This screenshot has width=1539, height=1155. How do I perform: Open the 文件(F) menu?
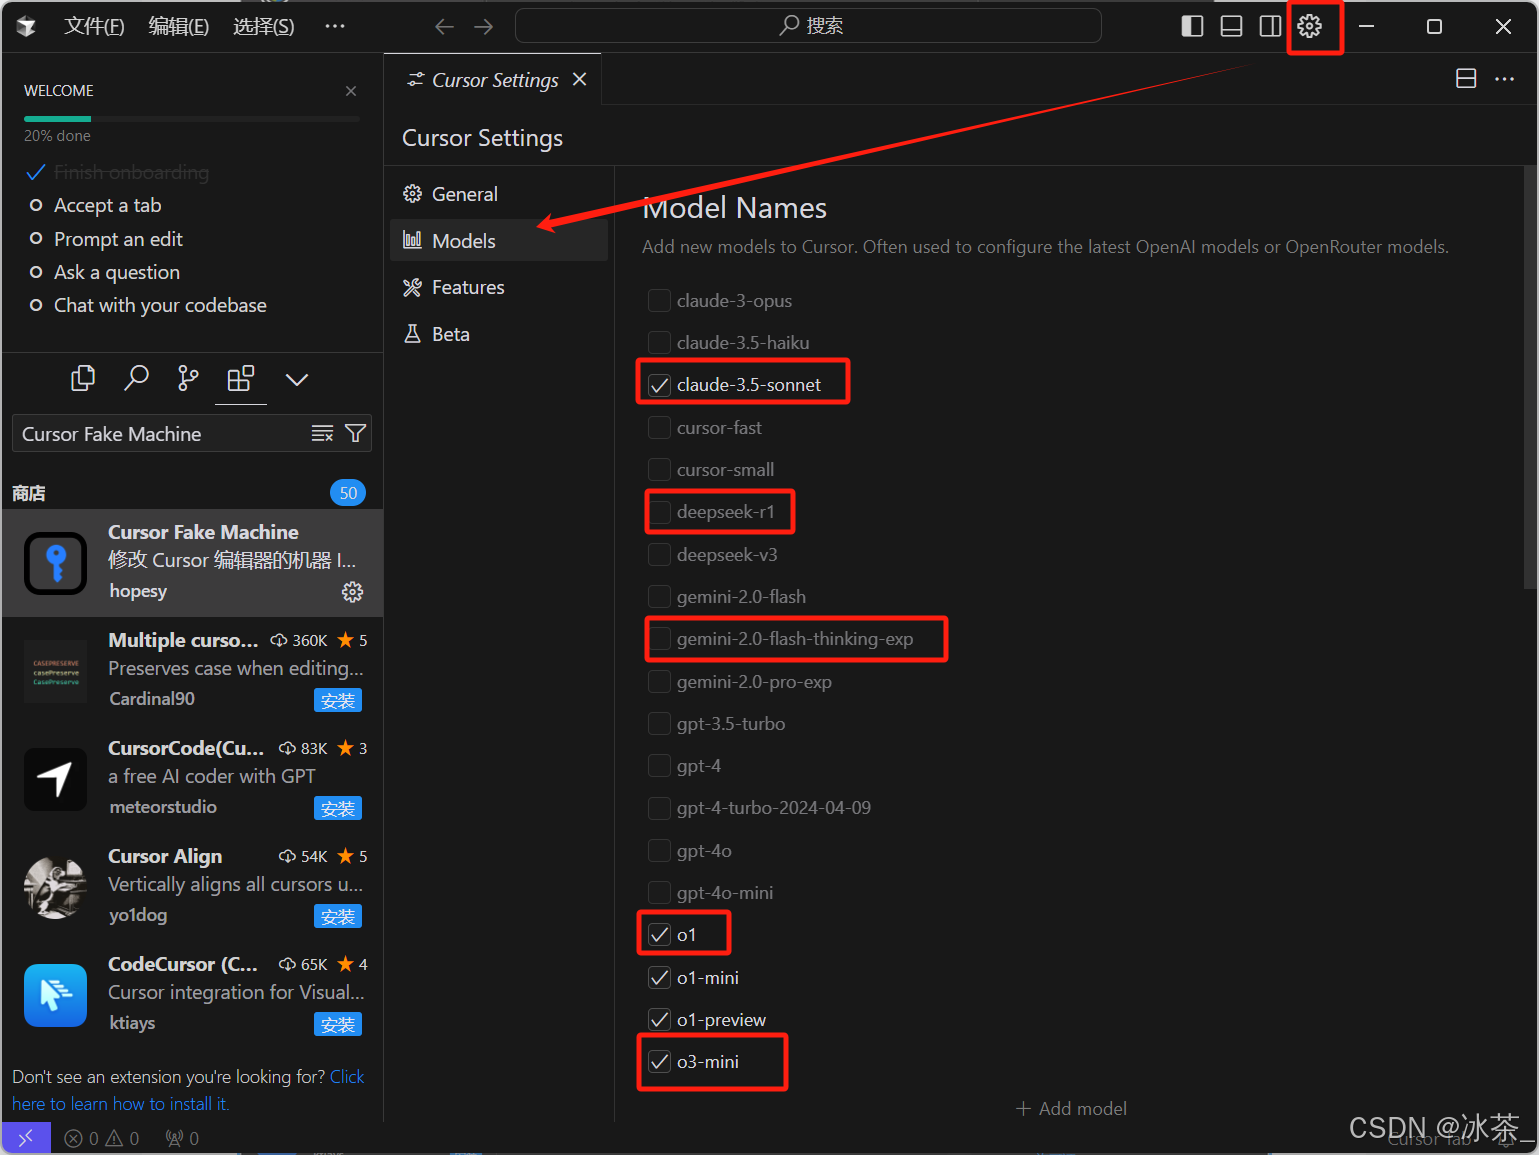(94, 26)
